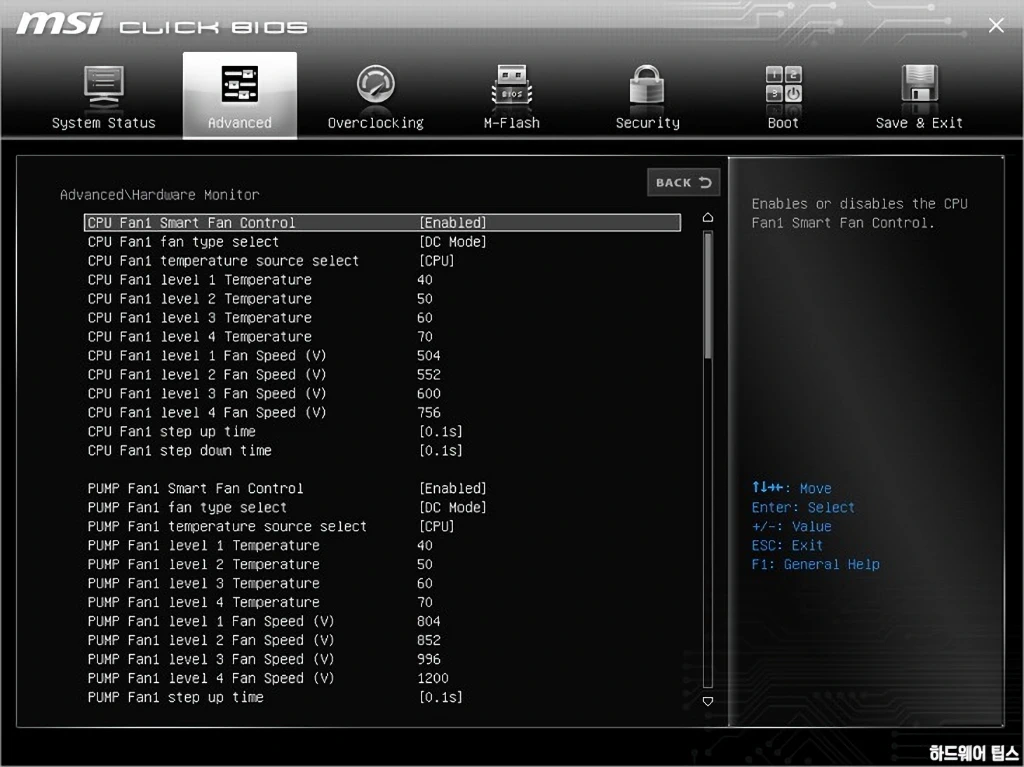Open CPU Fan1 temperature source CPU option
The image size is (1024, 767).
(436, 261)
